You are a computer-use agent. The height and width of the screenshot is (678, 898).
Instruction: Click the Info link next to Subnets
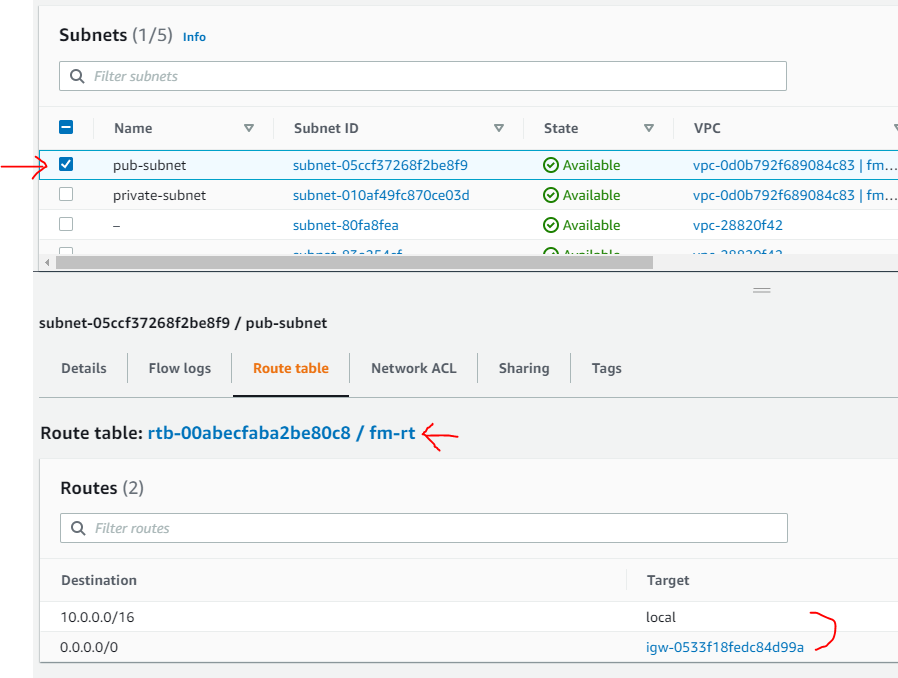pyautogui.click(x=194, y=37)
